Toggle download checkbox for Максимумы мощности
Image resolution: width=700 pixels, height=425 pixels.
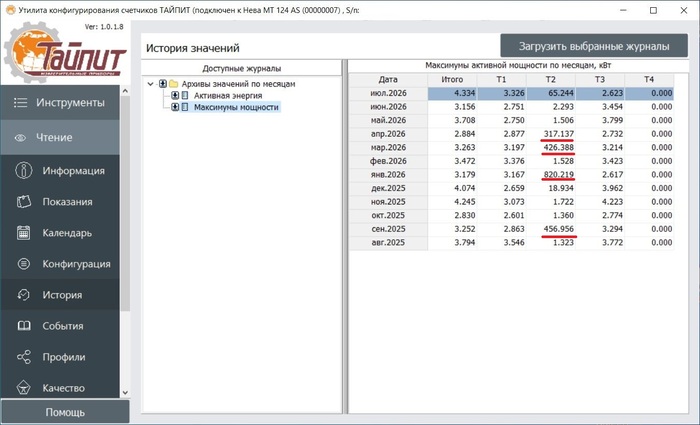[175, 107]
